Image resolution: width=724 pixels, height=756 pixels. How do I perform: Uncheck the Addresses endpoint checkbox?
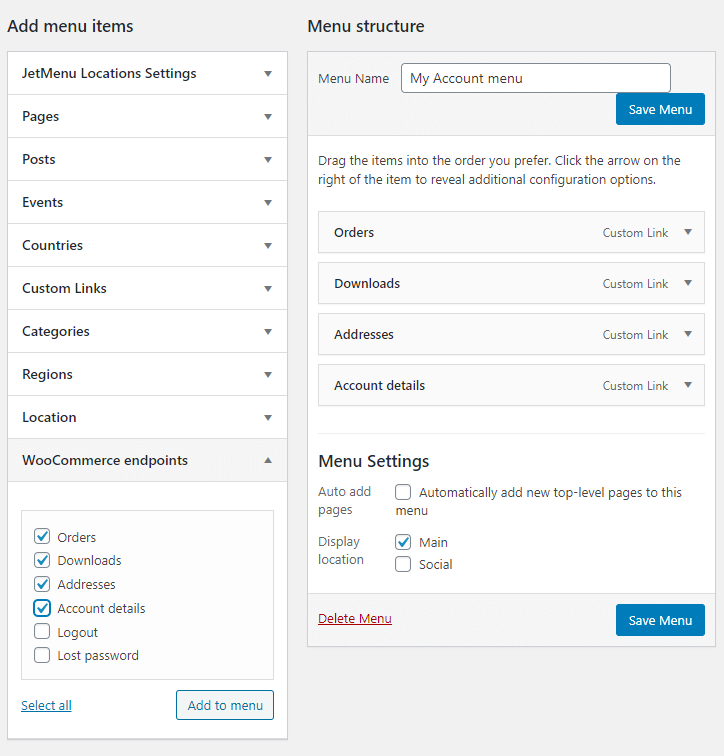(x=42, y=584)
